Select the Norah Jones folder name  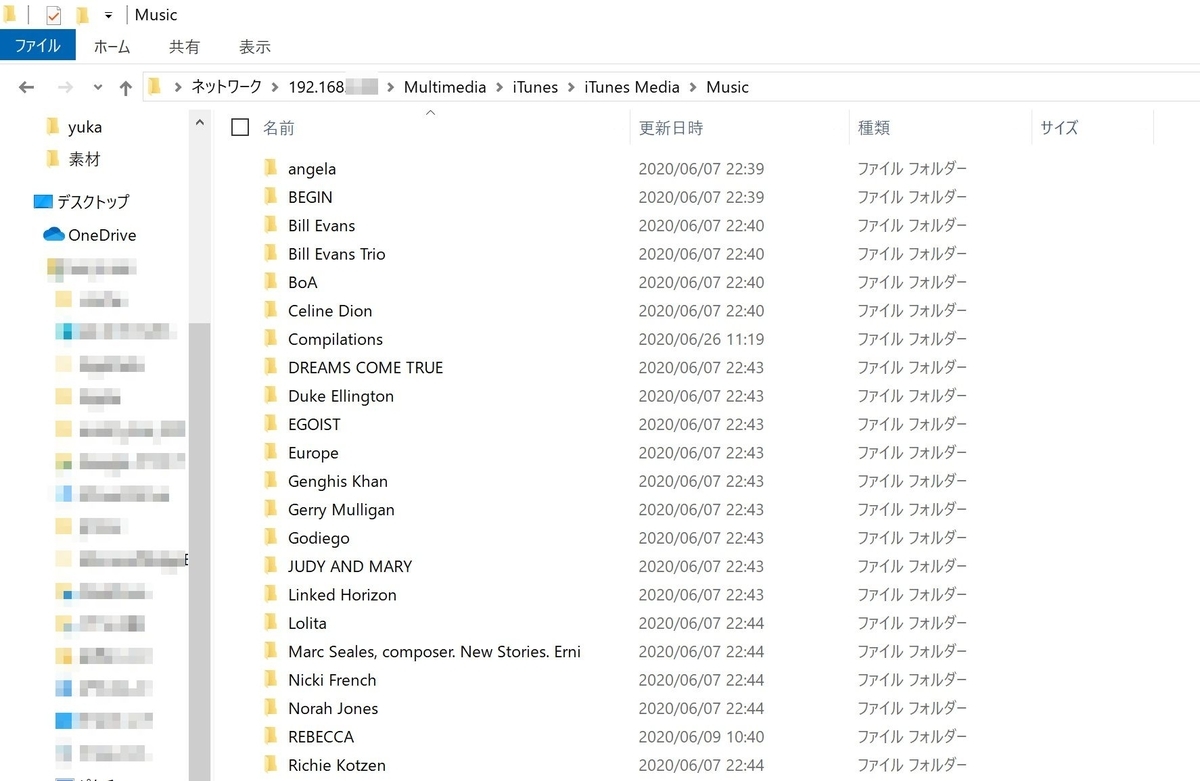(333, 708)
